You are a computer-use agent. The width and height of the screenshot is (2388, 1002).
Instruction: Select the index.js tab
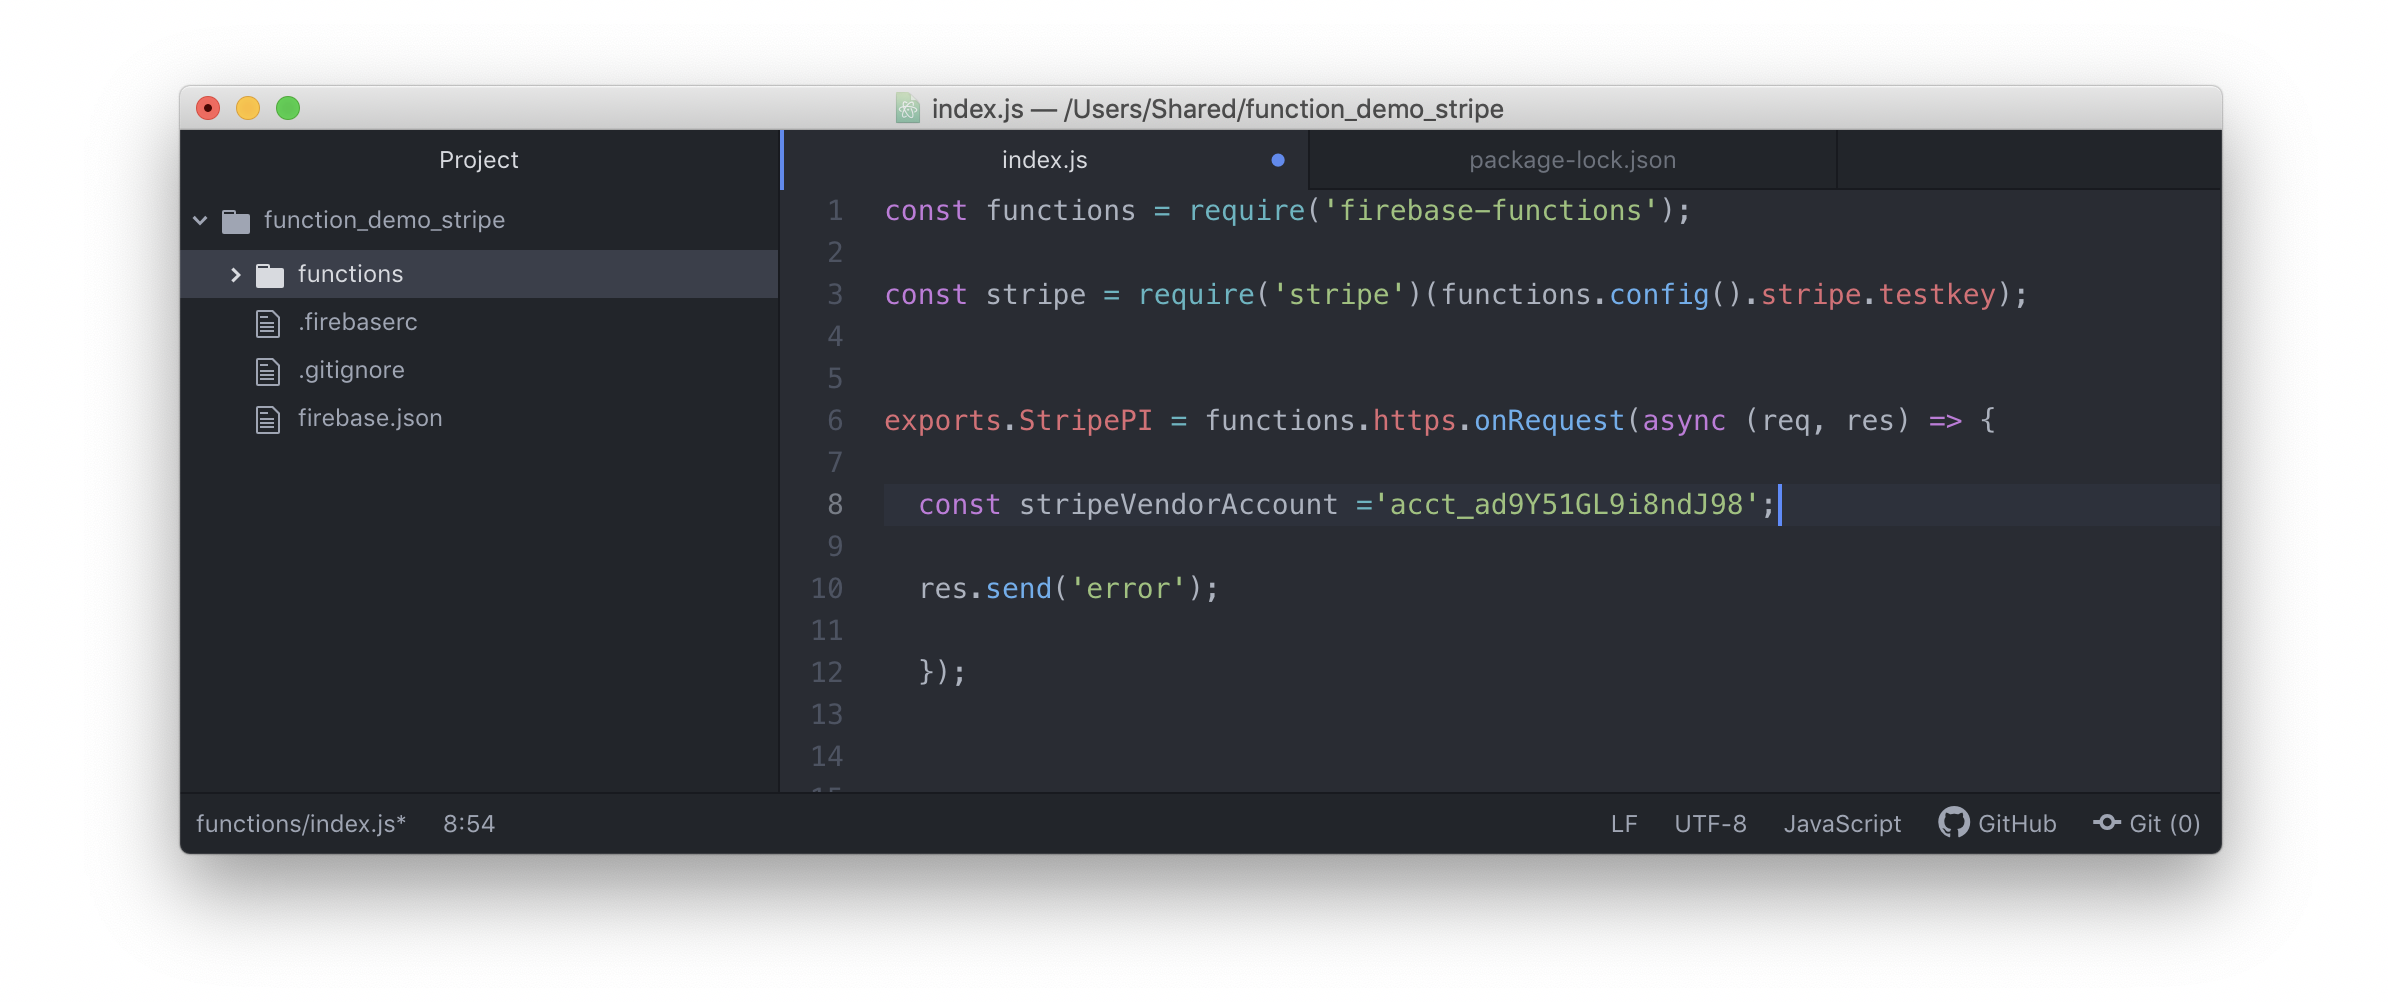[x=1043, y=159]
